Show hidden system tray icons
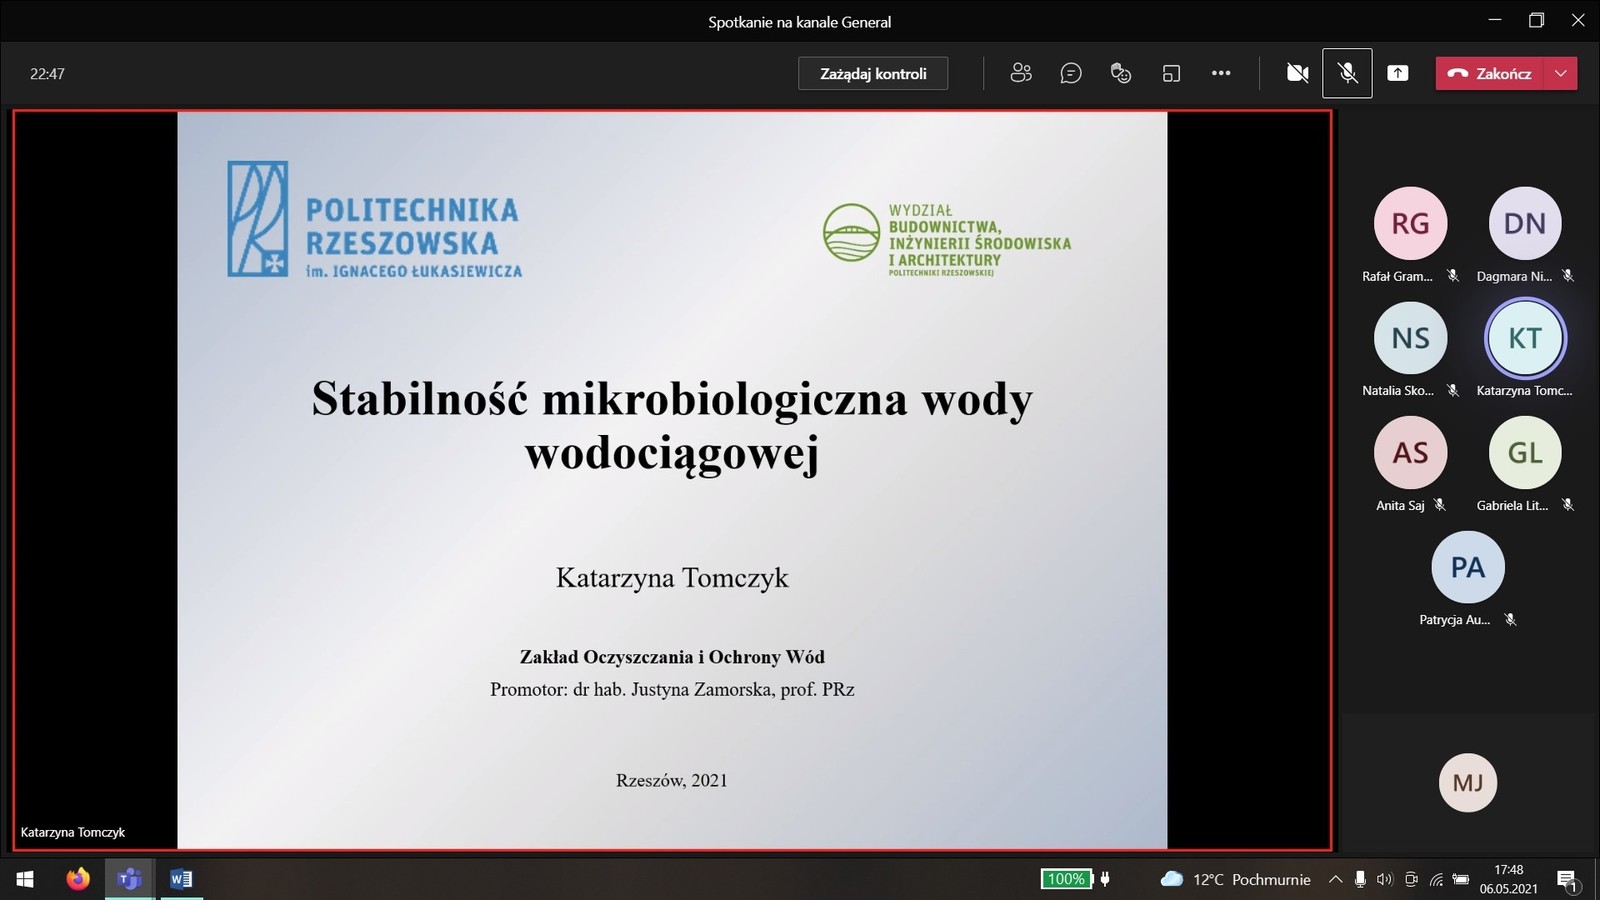 (1335, 879)
